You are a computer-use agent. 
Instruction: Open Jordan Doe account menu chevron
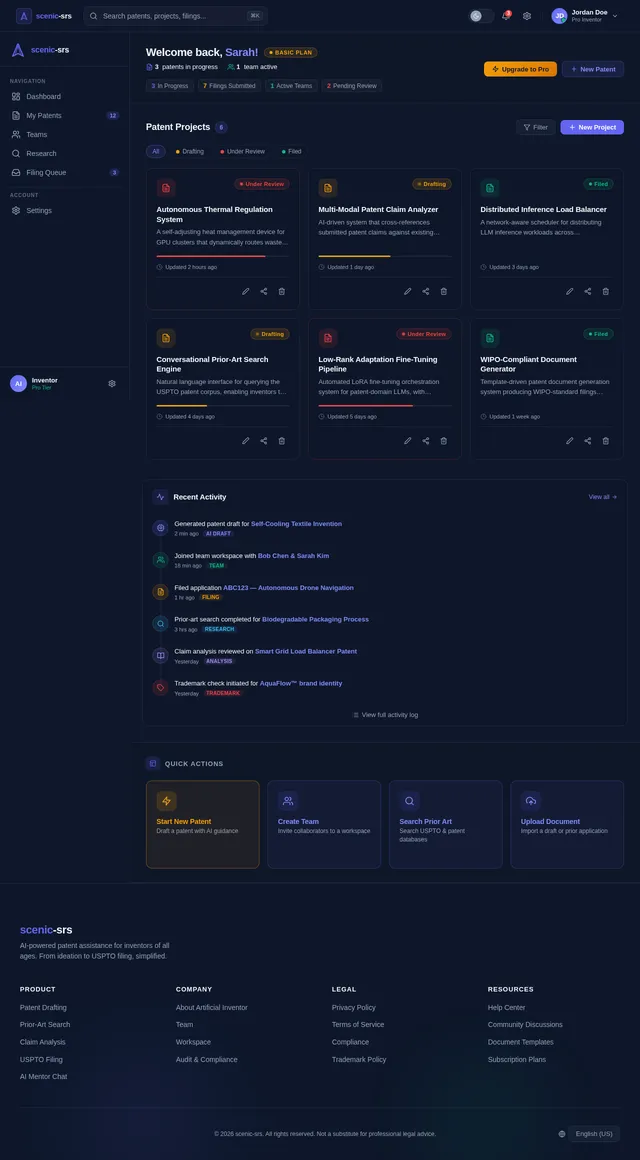point(615,16)
